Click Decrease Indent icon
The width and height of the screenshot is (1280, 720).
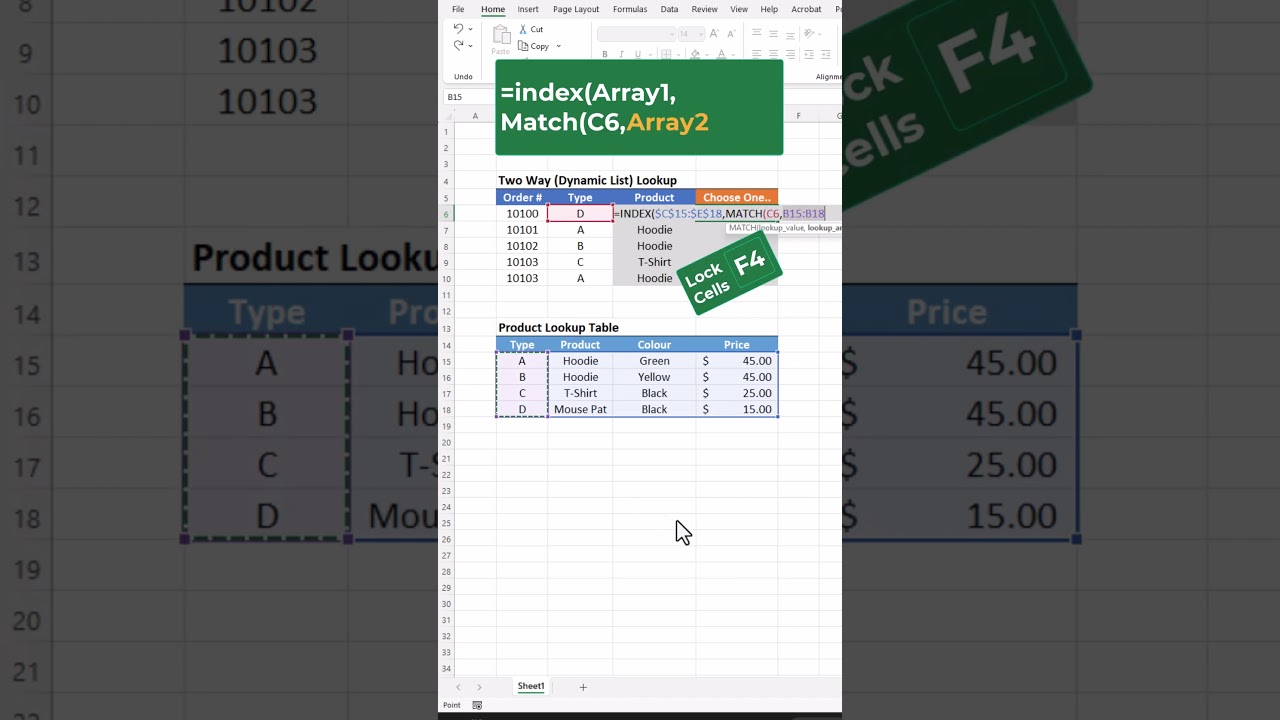[808, 54]
